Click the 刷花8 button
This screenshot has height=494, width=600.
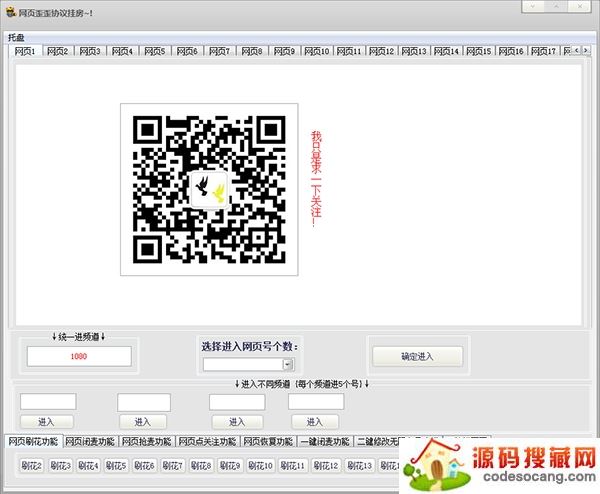pos(201,466)
